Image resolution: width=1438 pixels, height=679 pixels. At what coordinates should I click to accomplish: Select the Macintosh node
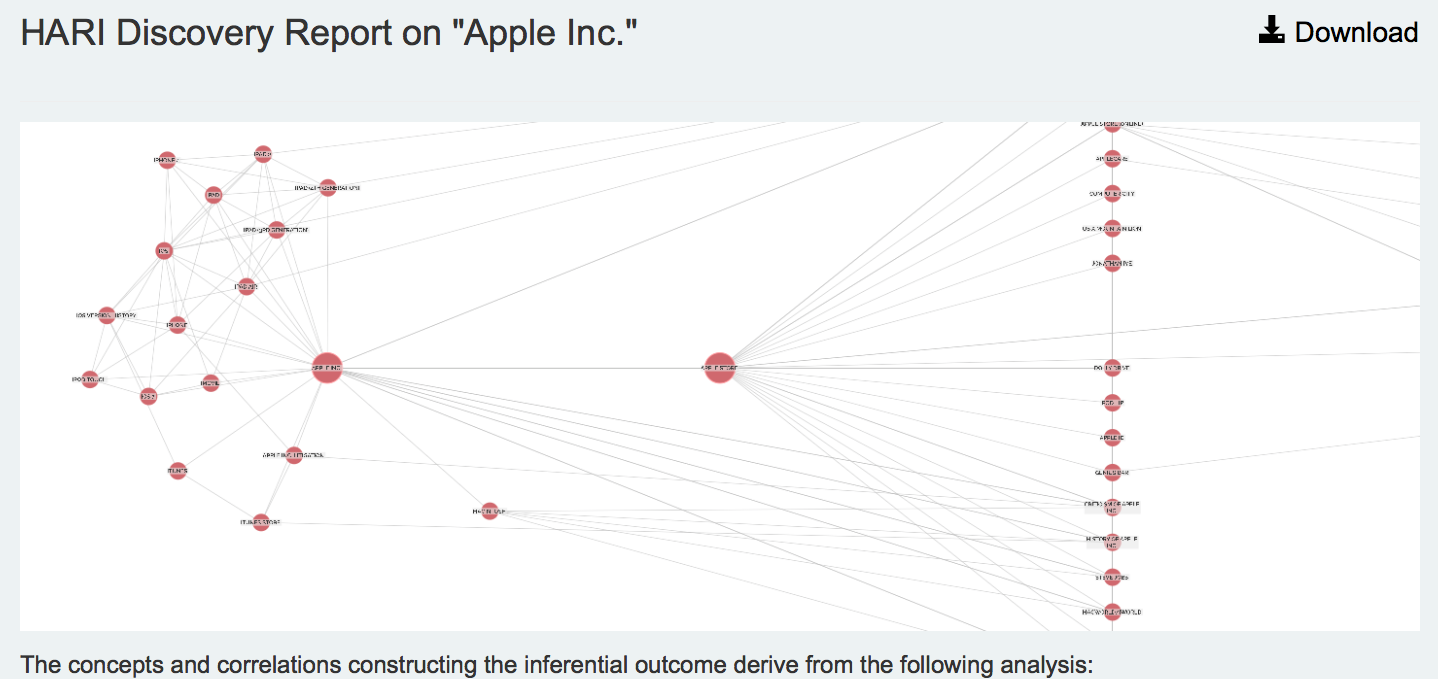[x=489, y=511]
